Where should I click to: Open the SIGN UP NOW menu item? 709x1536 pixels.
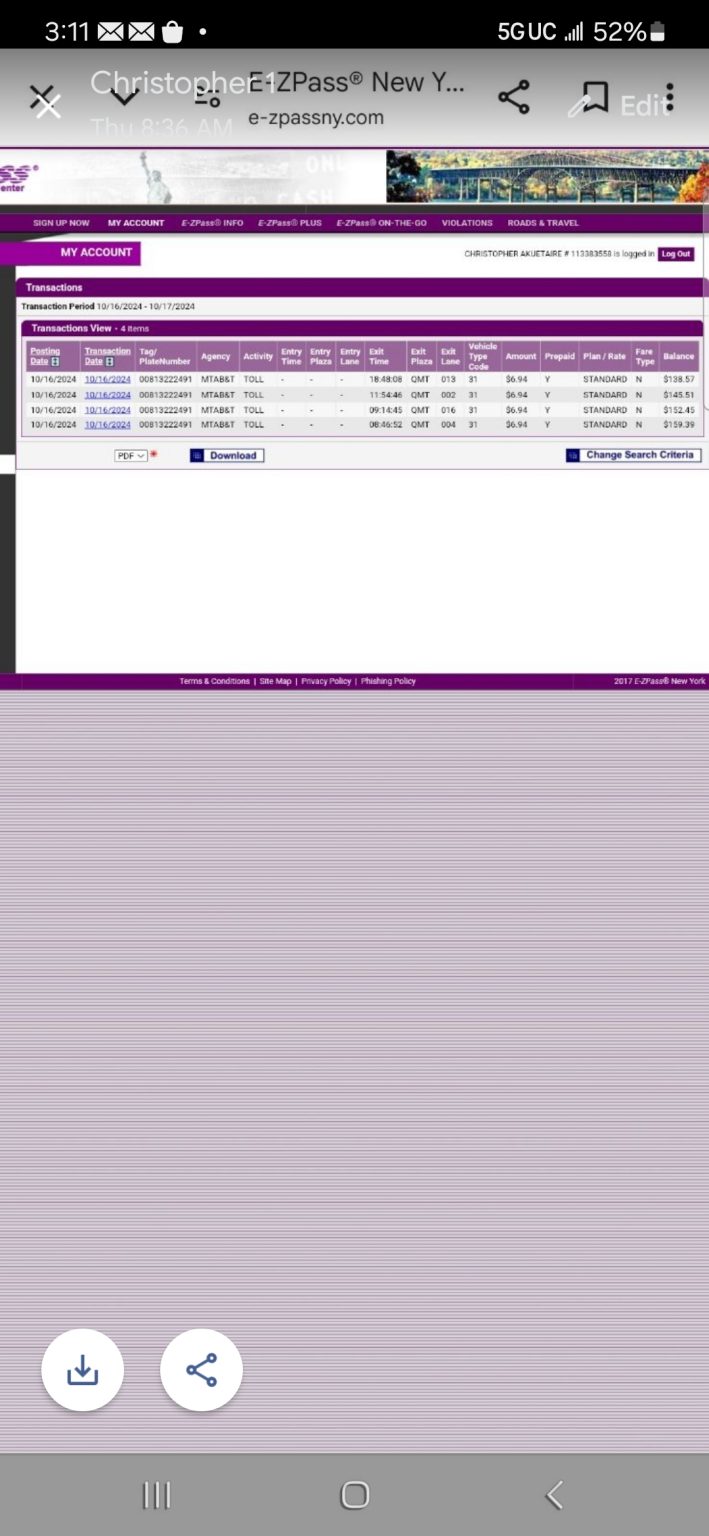[61, 223]
